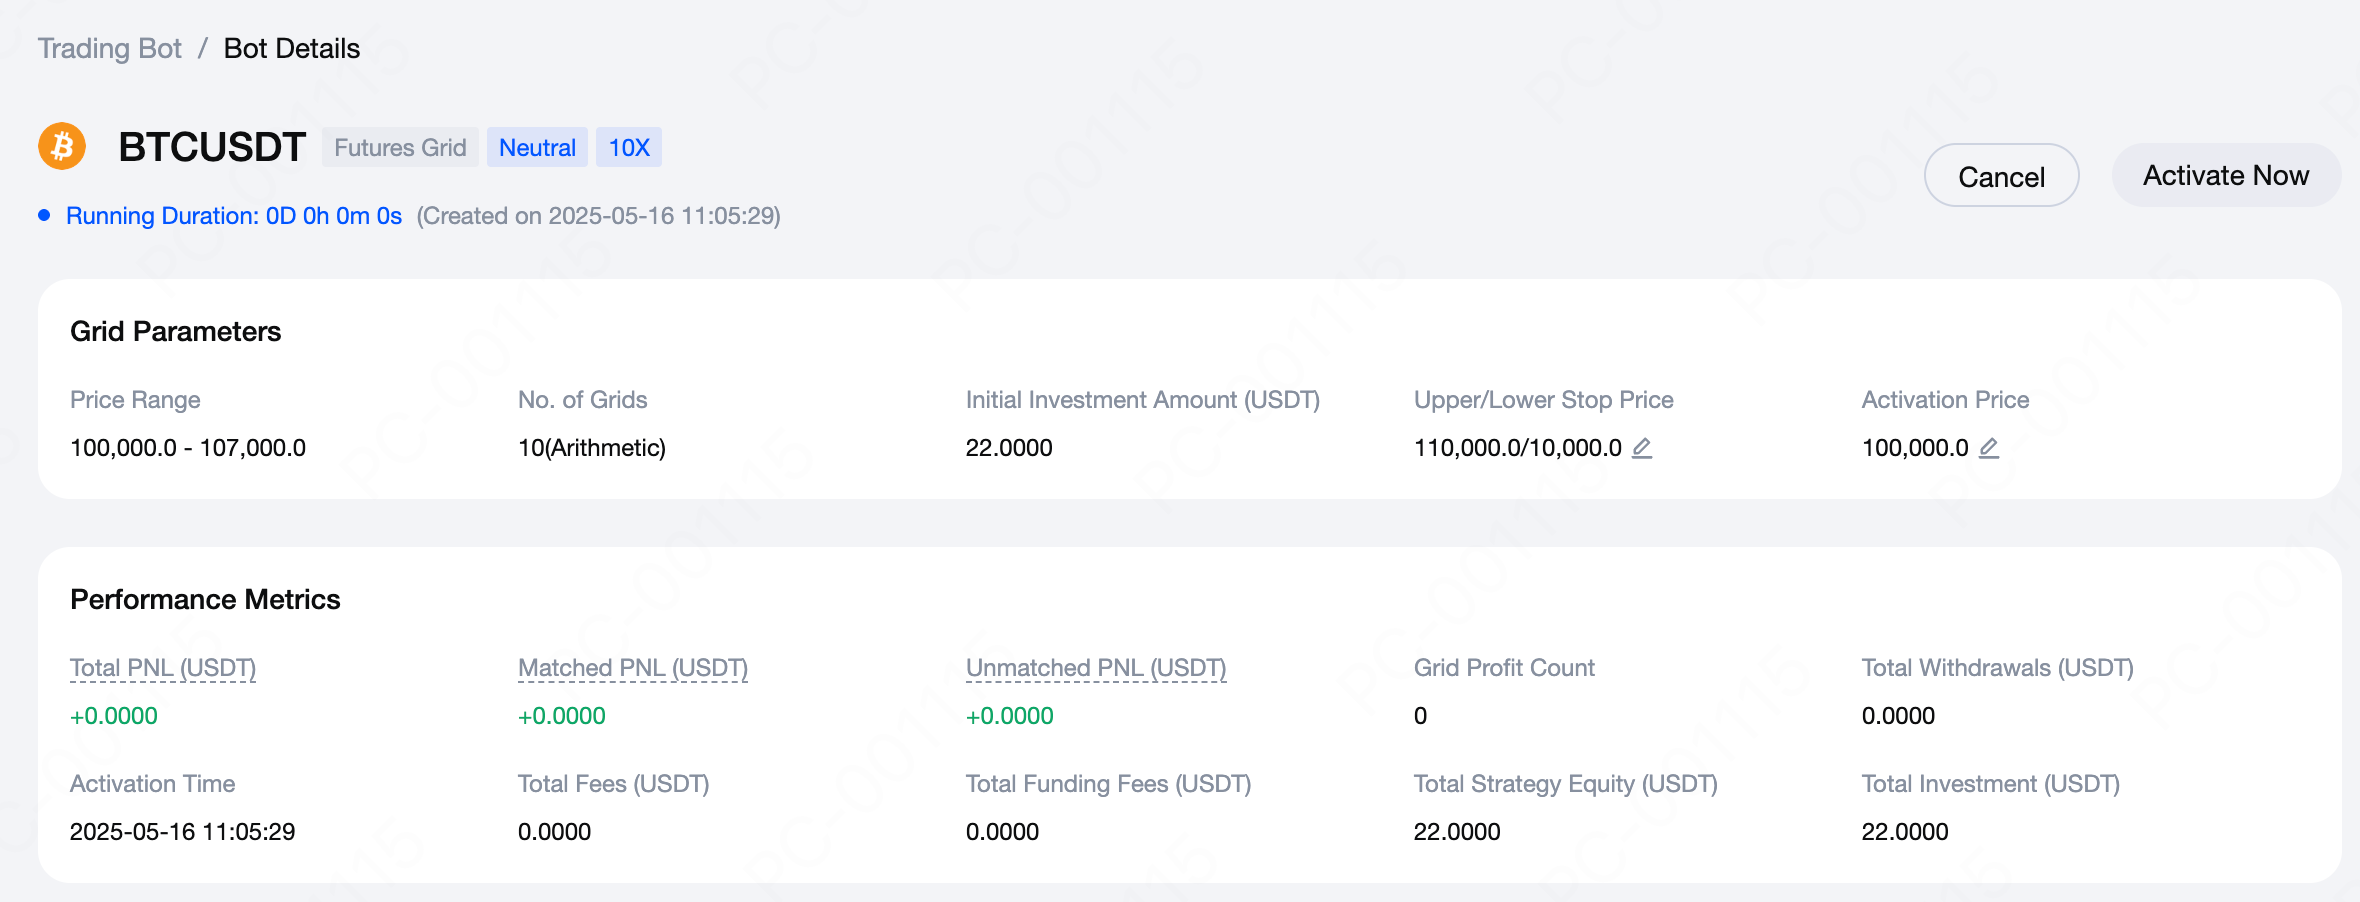Click the Total PNL (USDT) label

point(163,668)
